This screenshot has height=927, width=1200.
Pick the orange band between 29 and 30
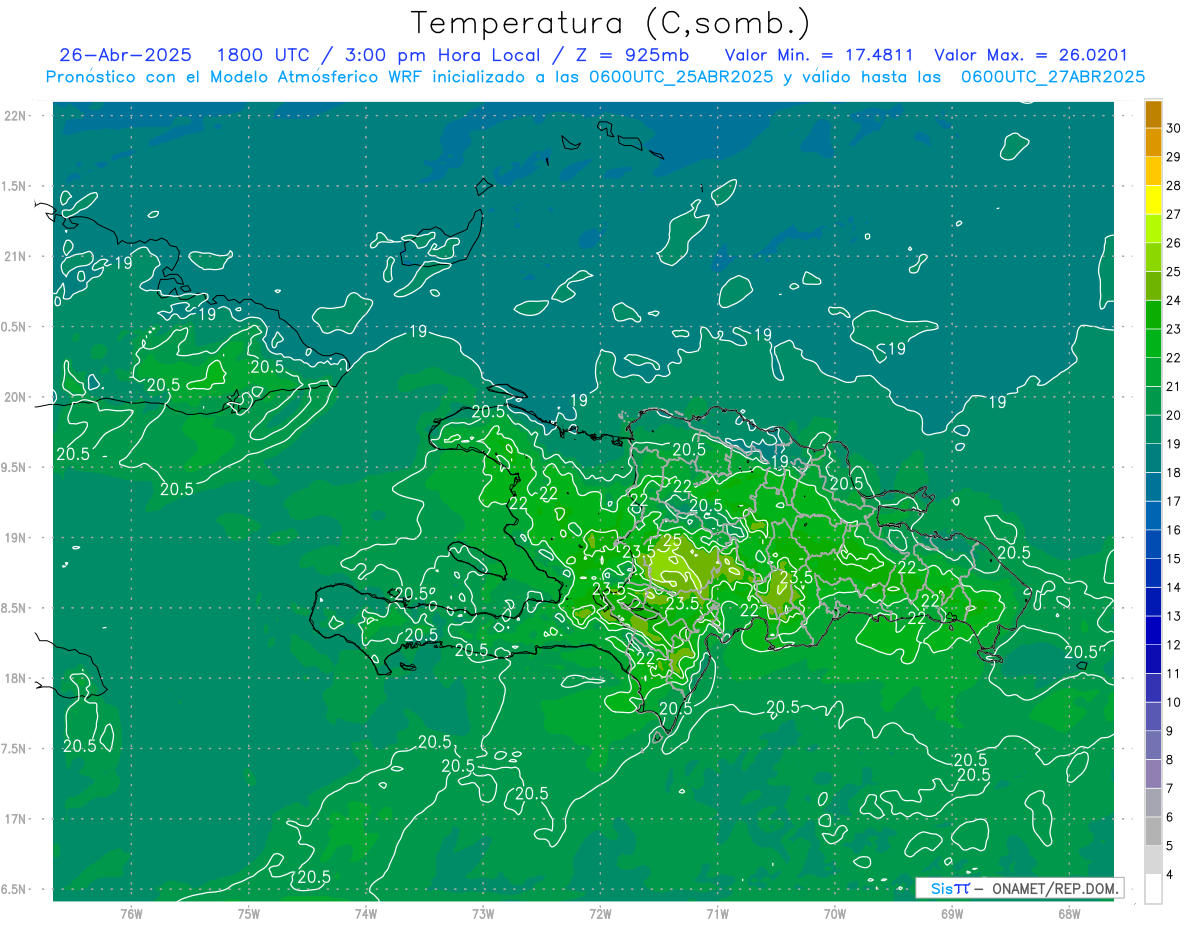(x=1154, y=142)
